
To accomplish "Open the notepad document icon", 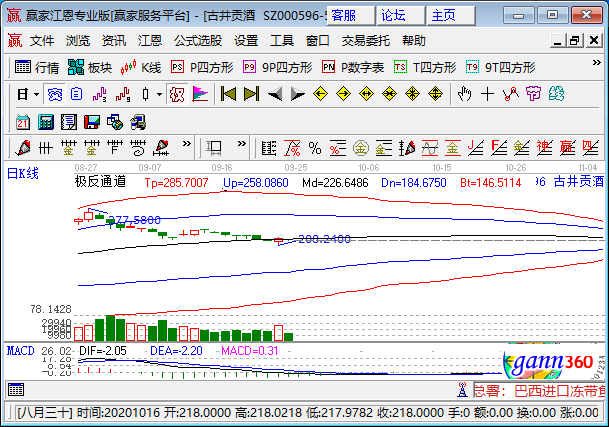I will click(69, 122).
